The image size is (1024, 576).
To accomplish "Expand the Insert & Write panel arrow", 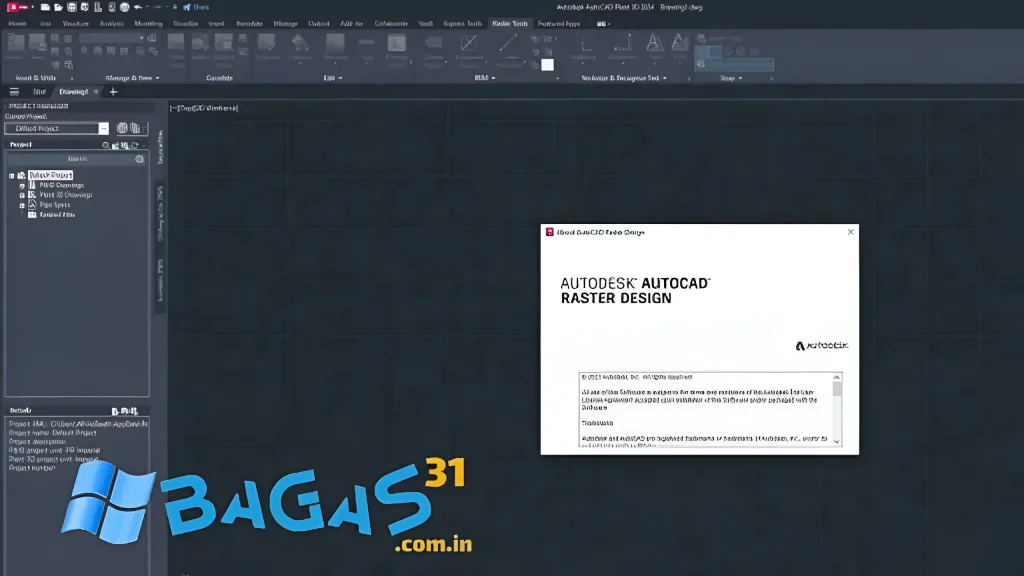I will pos(71,78).
